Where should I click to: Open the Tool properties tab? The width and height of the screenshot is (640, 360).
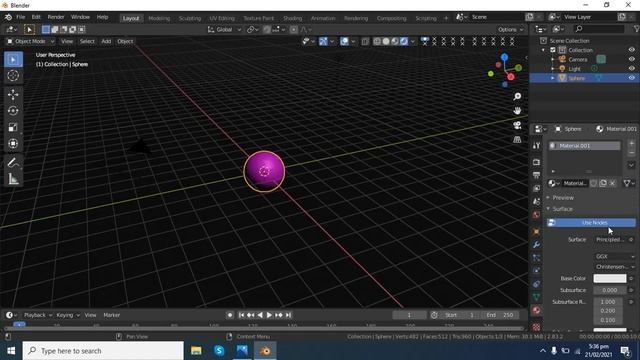536,146
